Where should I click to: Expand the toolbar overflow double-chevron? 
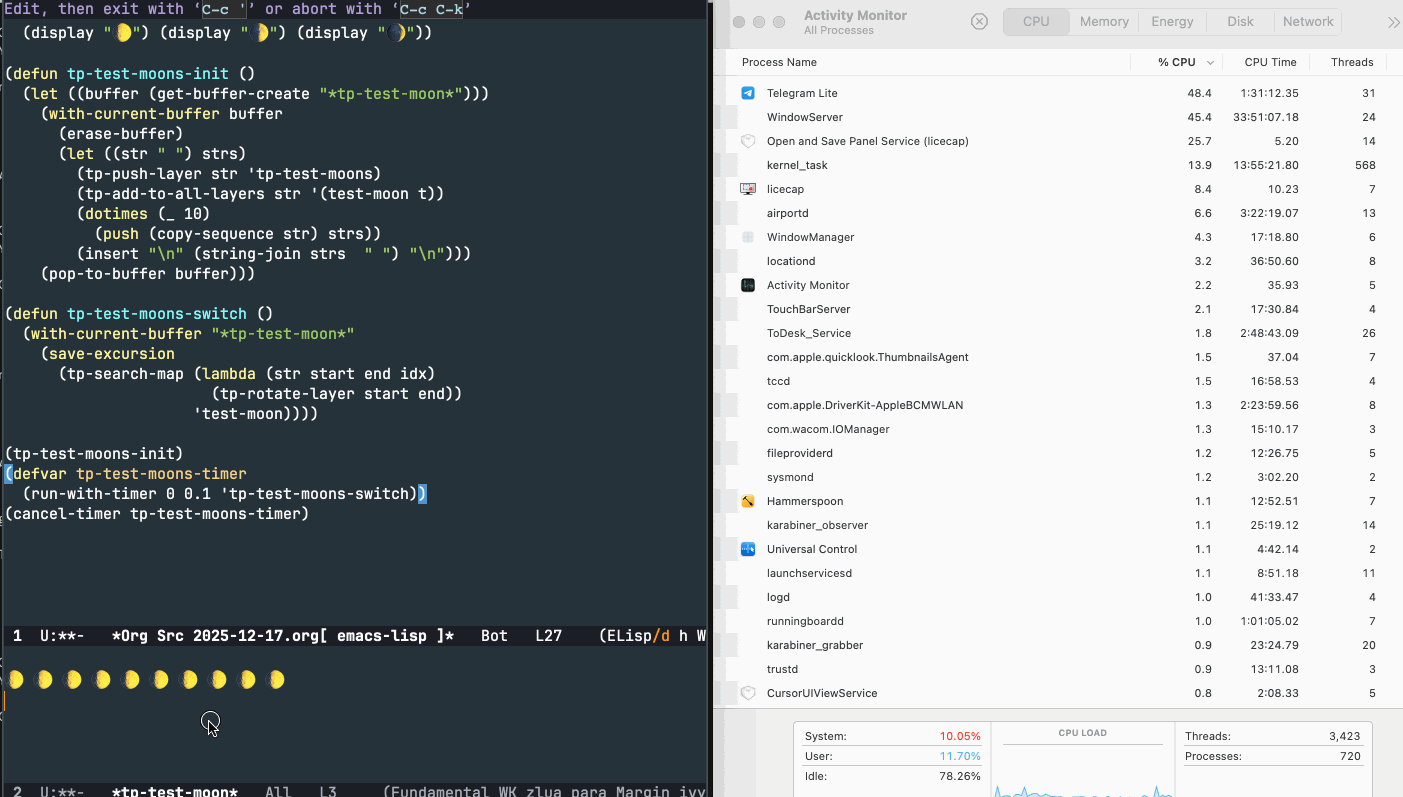1393,22
